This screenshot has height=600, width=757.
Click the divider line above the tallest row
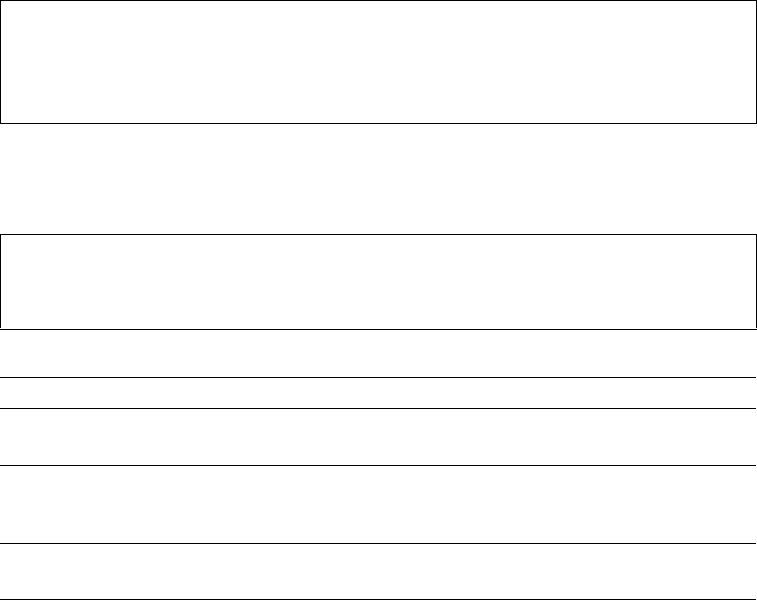(378, 465)
